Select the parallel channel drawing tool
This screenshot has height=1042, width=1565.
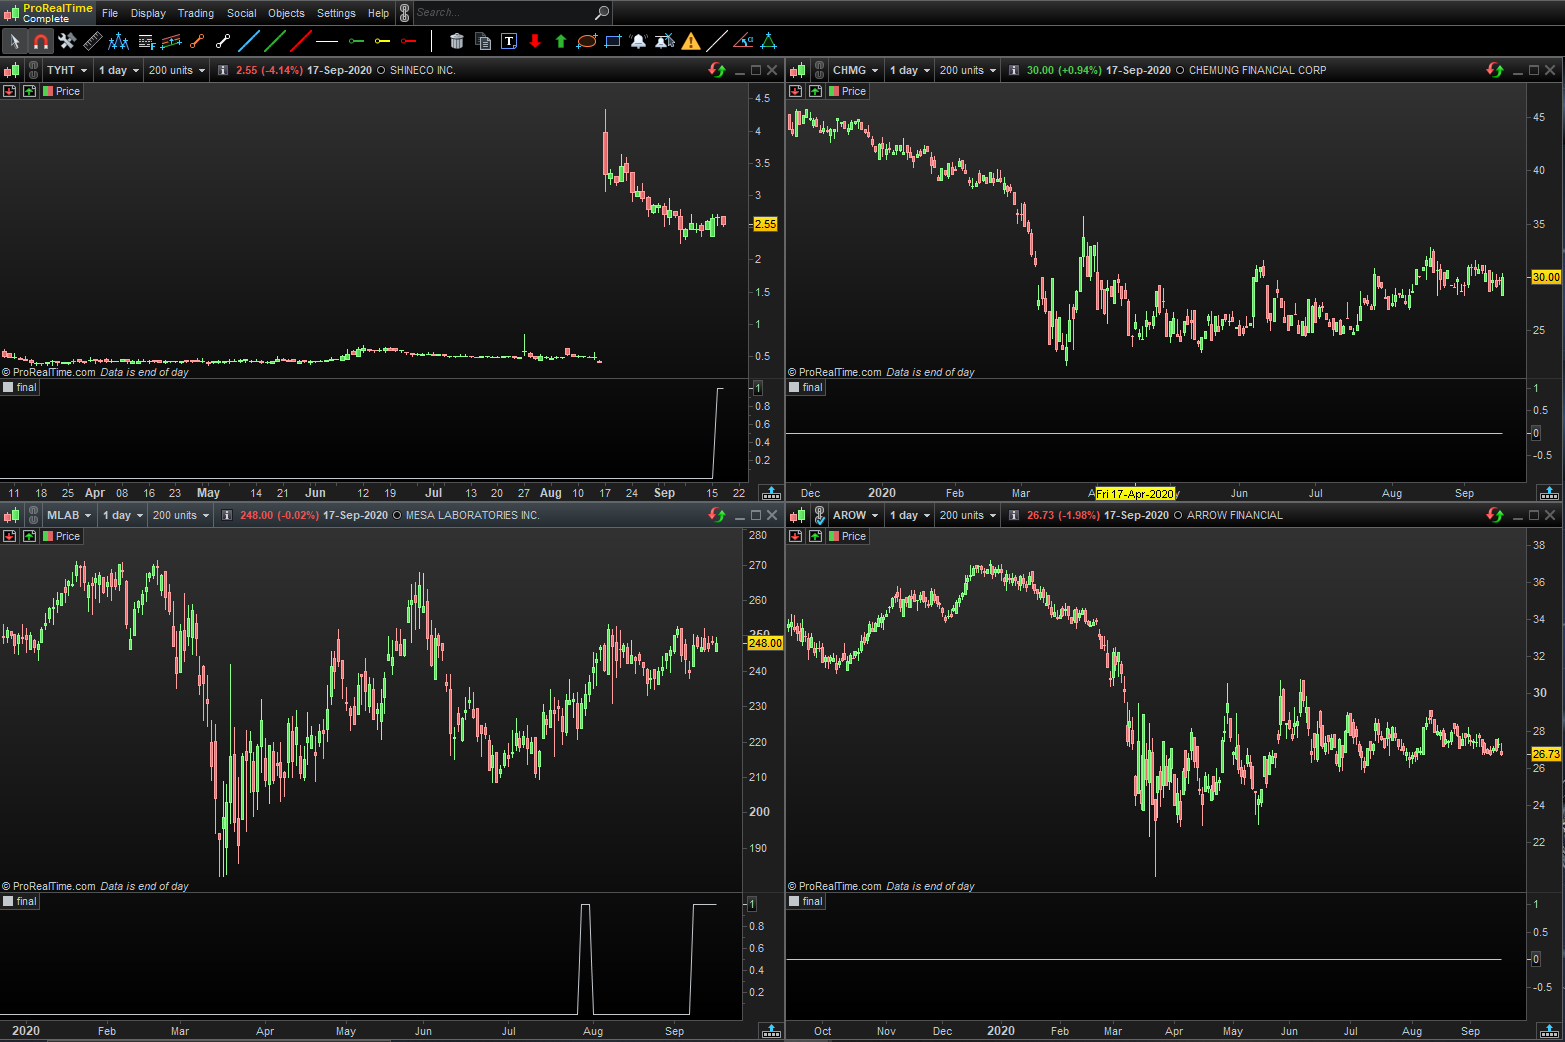[x=171, y=41]
